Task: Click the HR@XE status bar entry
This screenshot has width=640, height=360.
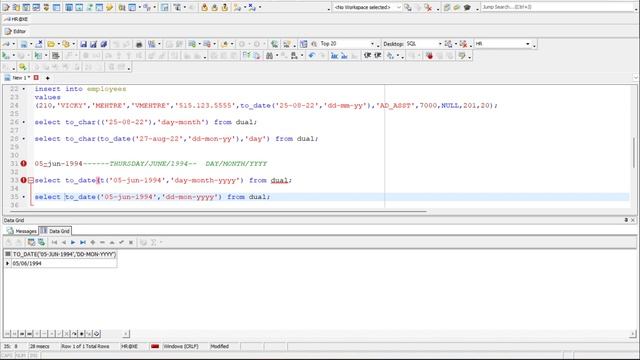Action: point(129,347)
